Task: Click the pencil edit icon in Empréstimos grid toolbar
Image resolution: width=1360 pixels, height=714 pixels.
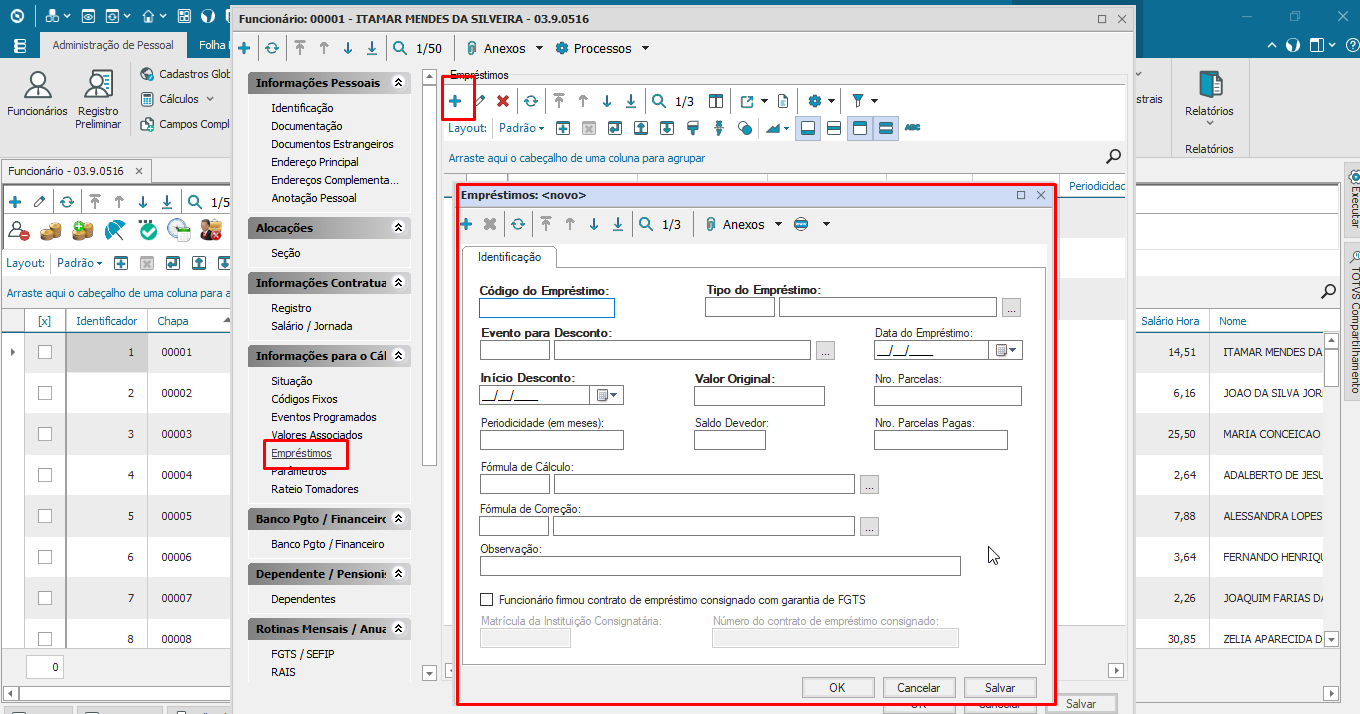Action: coord(480,101)
